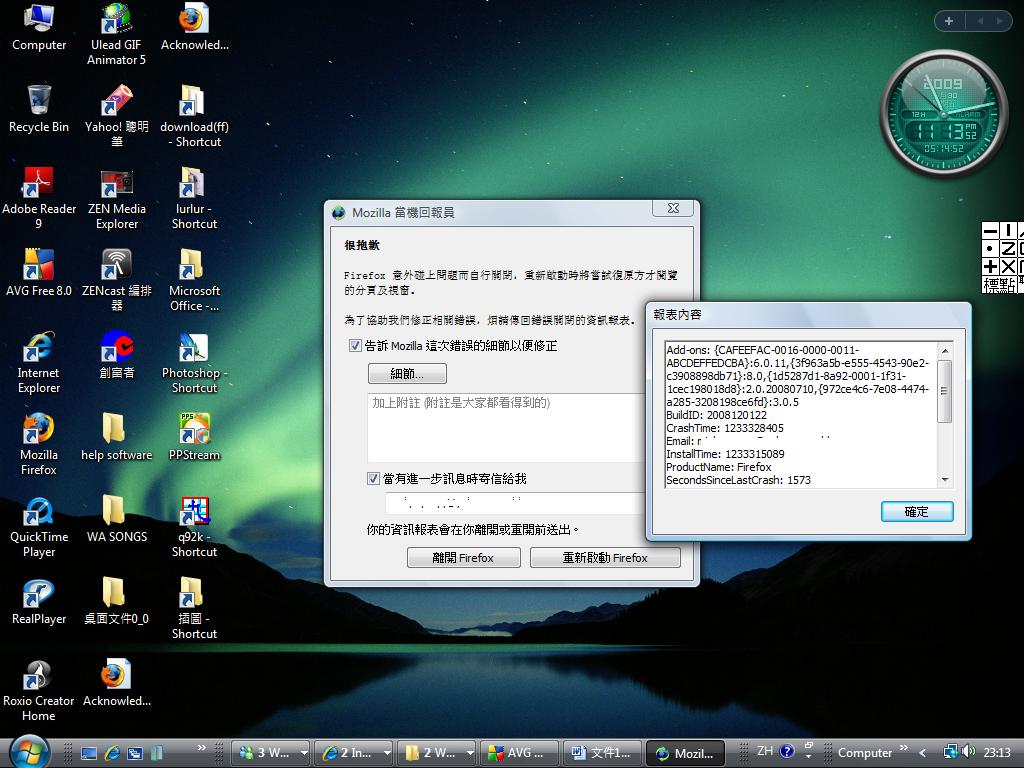
Task: Launch AVG Free 8.0 from desktop
Action: click(39, 273)
